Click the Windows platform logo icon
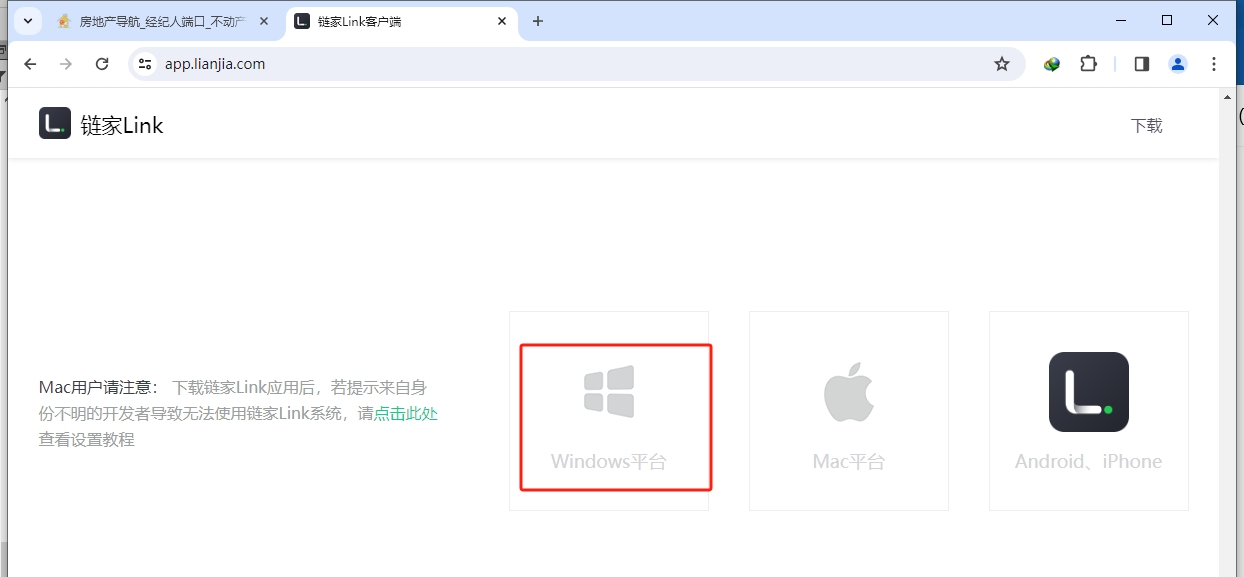 609,391
